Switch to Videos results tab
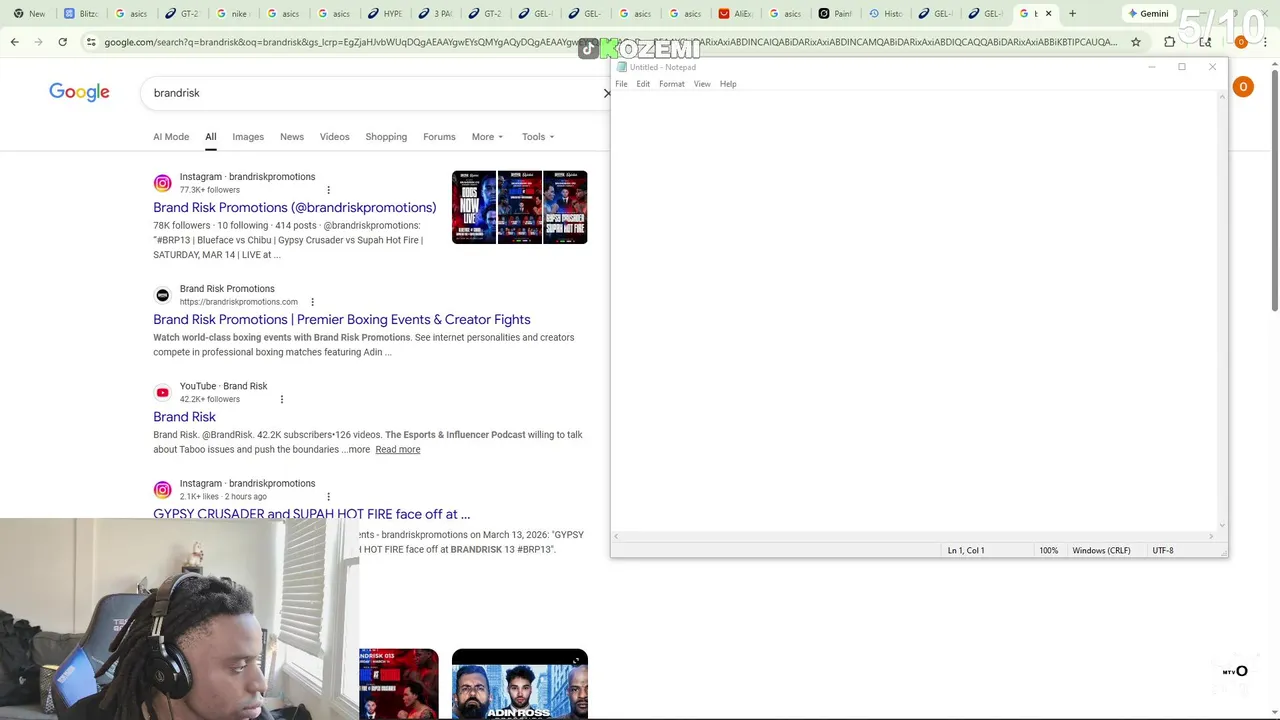1280x720 pixels. [x=334, y=137]
